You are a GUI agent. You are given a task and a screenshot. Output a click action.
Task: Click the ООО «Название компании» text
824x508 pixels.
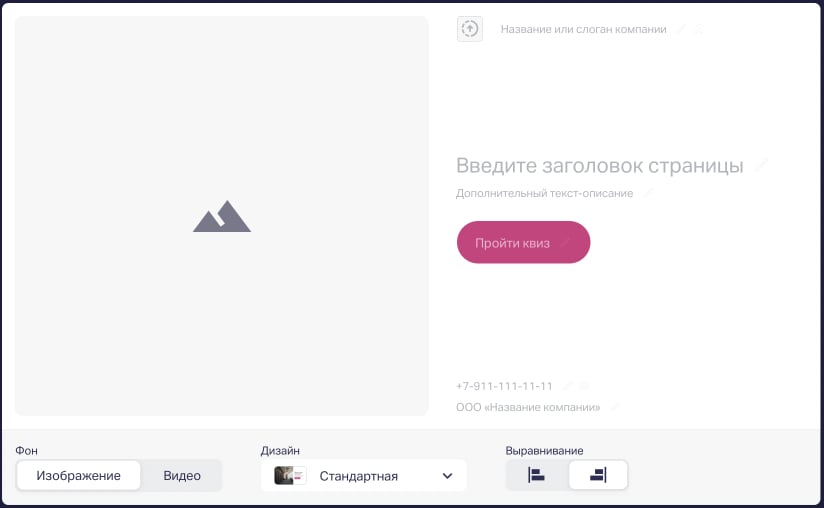(528, 407)
